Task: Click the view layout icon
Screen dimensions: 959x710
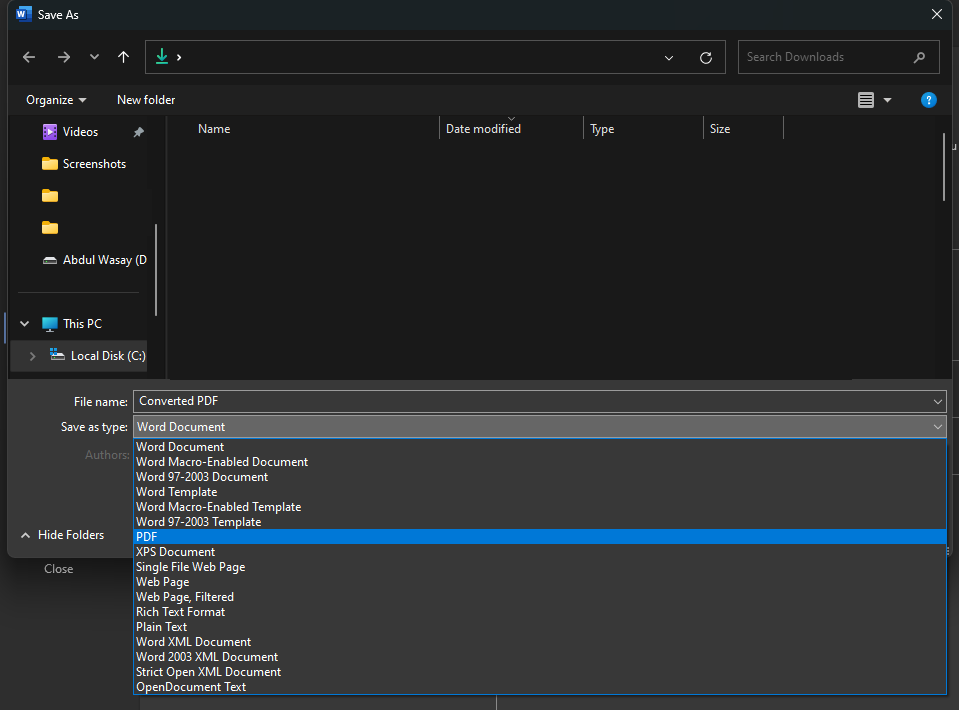Action: click(866, 100)
